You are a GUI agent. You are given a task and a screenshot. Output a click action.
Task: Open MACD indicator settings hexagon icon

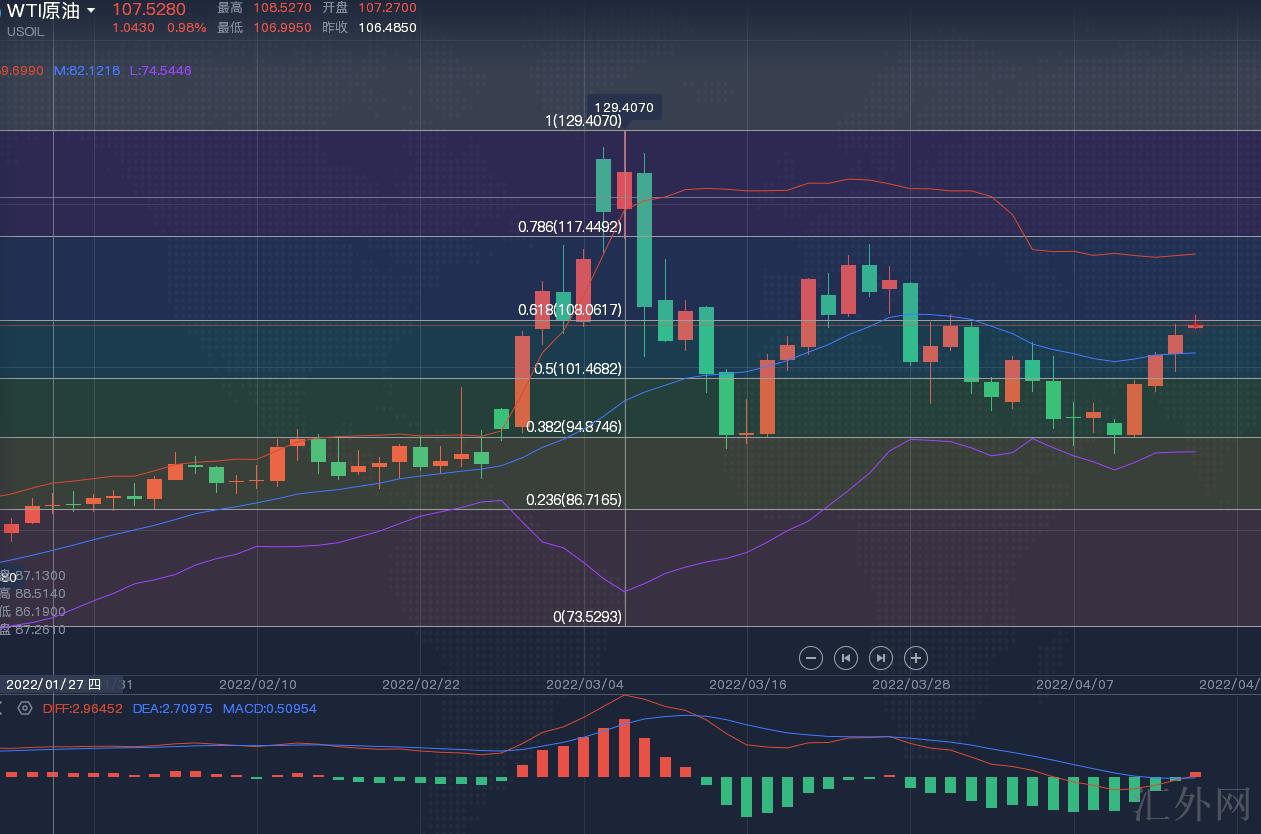tap(25, 708)
